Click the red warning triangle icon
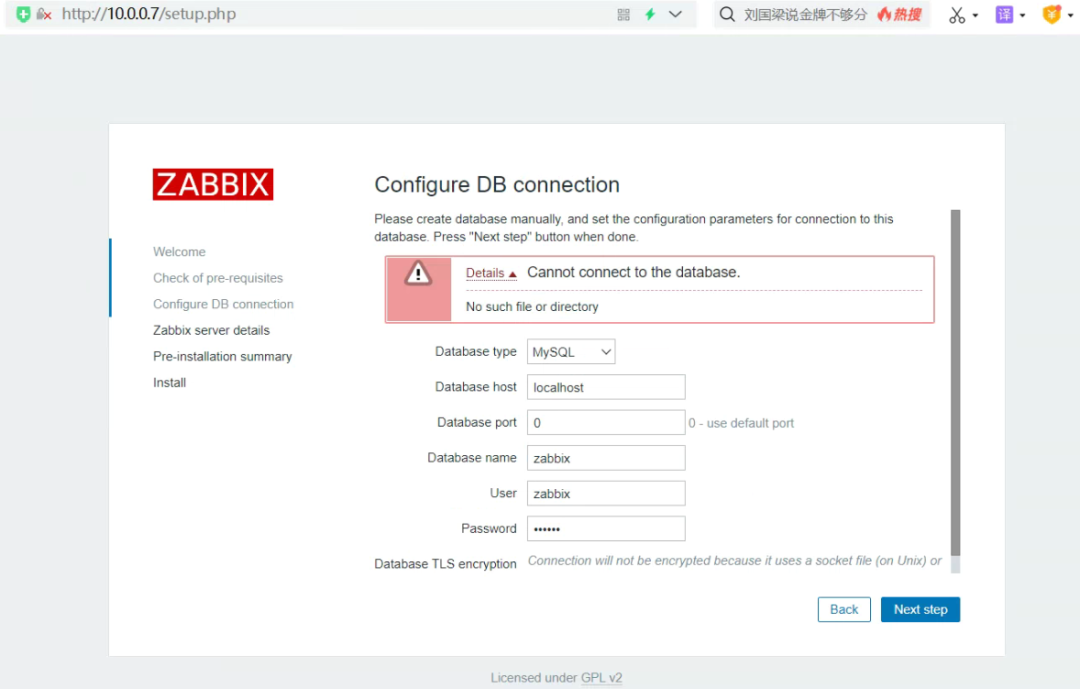Screen dimensions: 1080x689 [418, 273]
